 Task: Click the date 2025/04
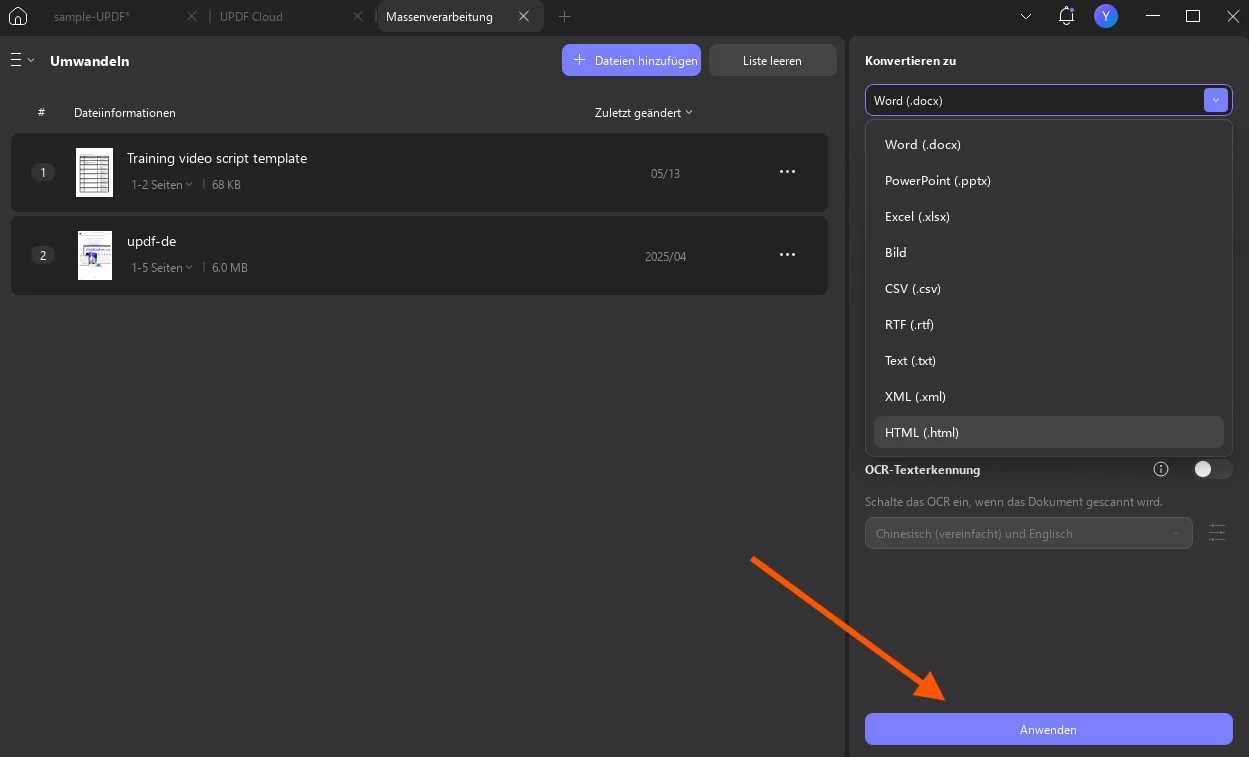click(x=666, y=256)
